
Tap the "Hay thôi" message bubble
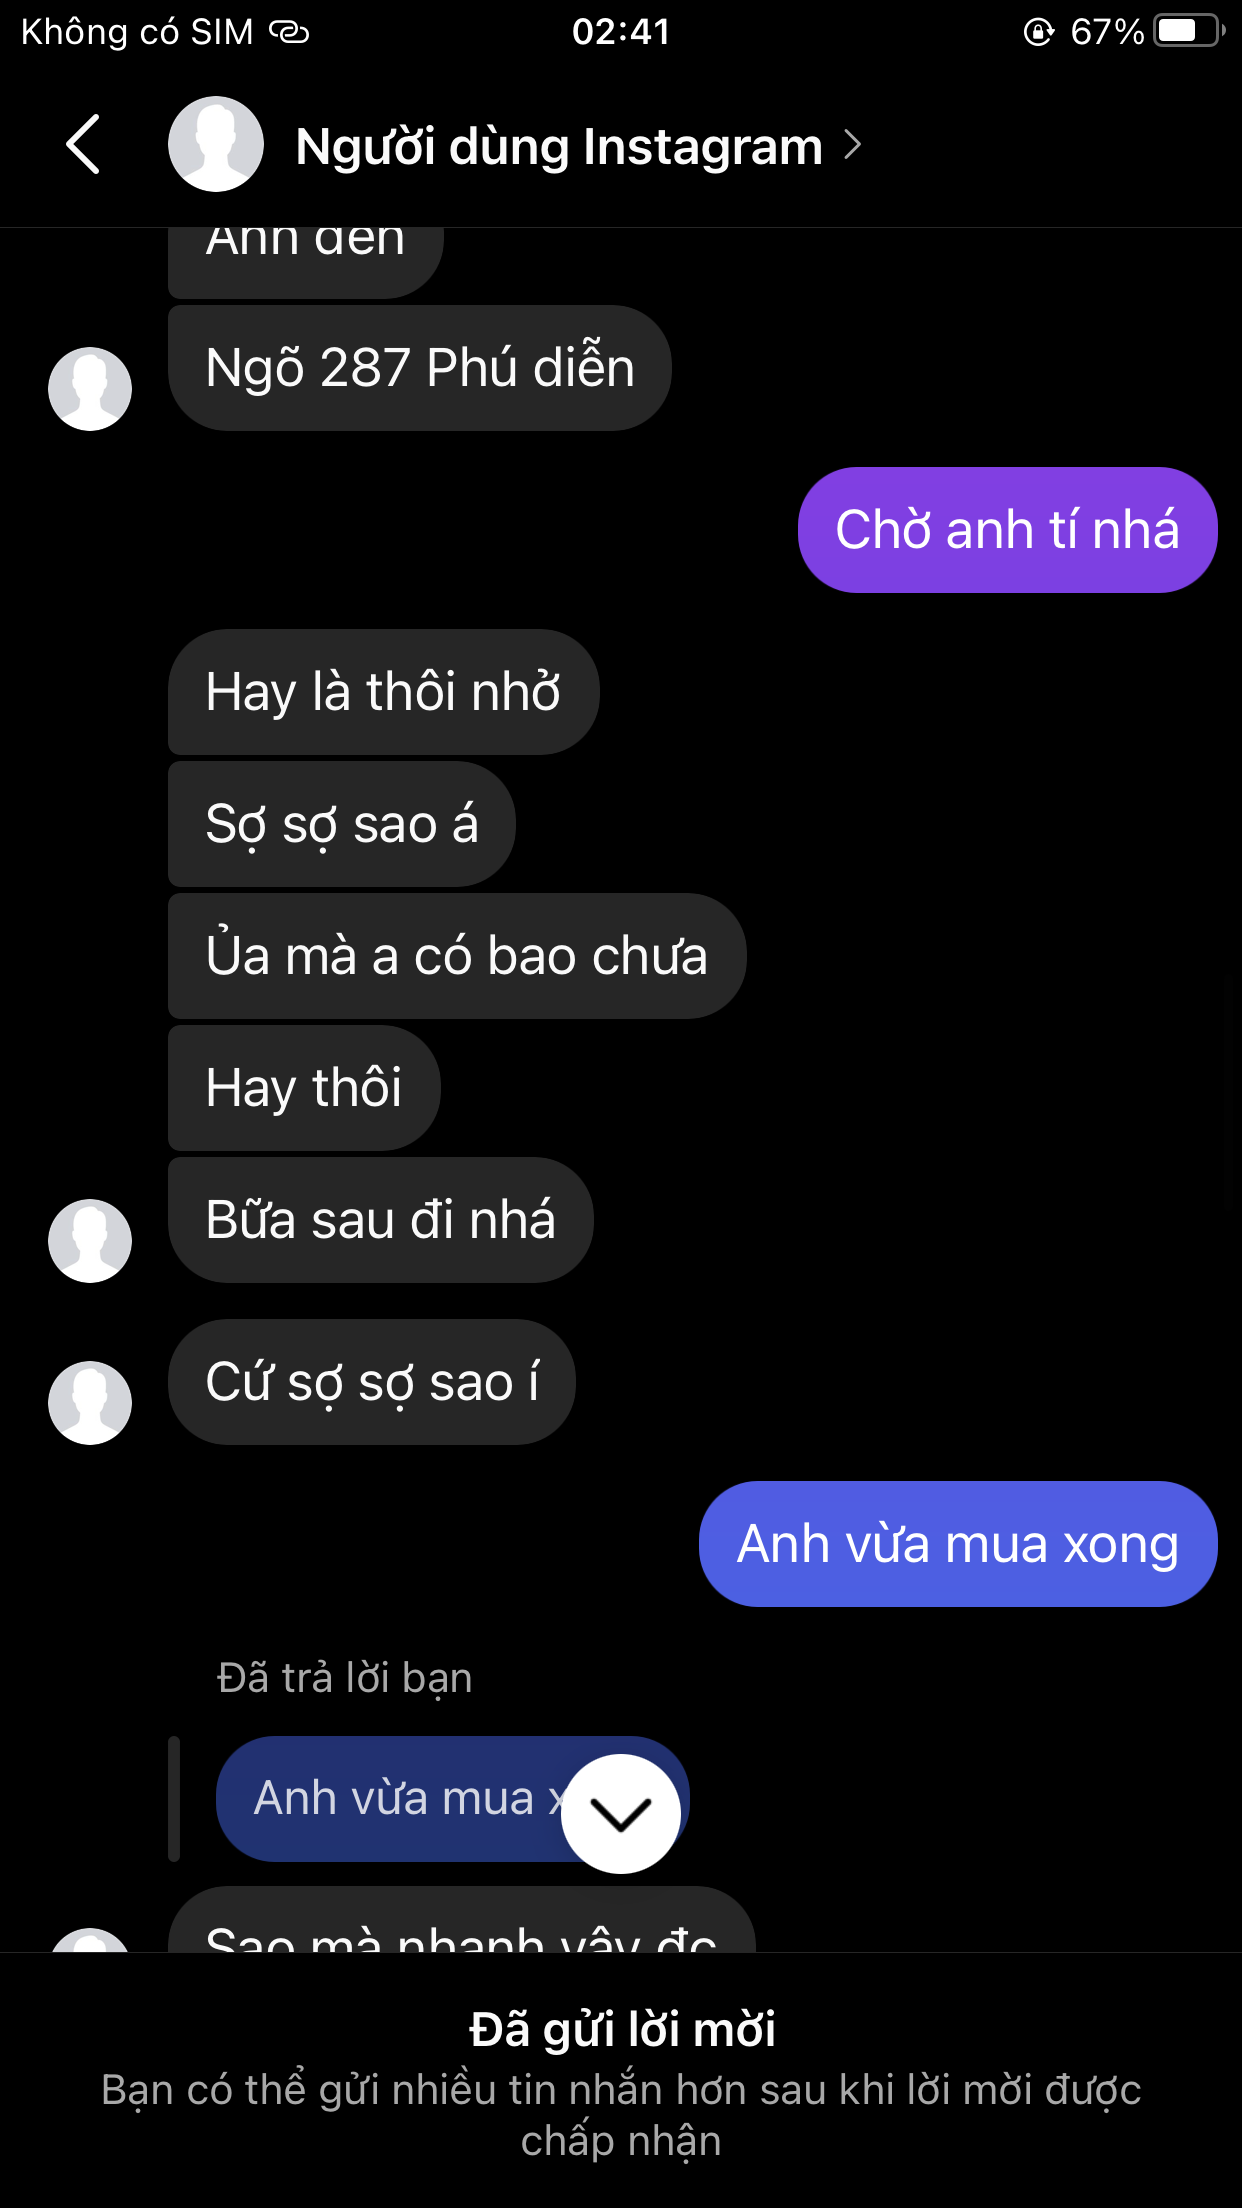point(304,1088)
